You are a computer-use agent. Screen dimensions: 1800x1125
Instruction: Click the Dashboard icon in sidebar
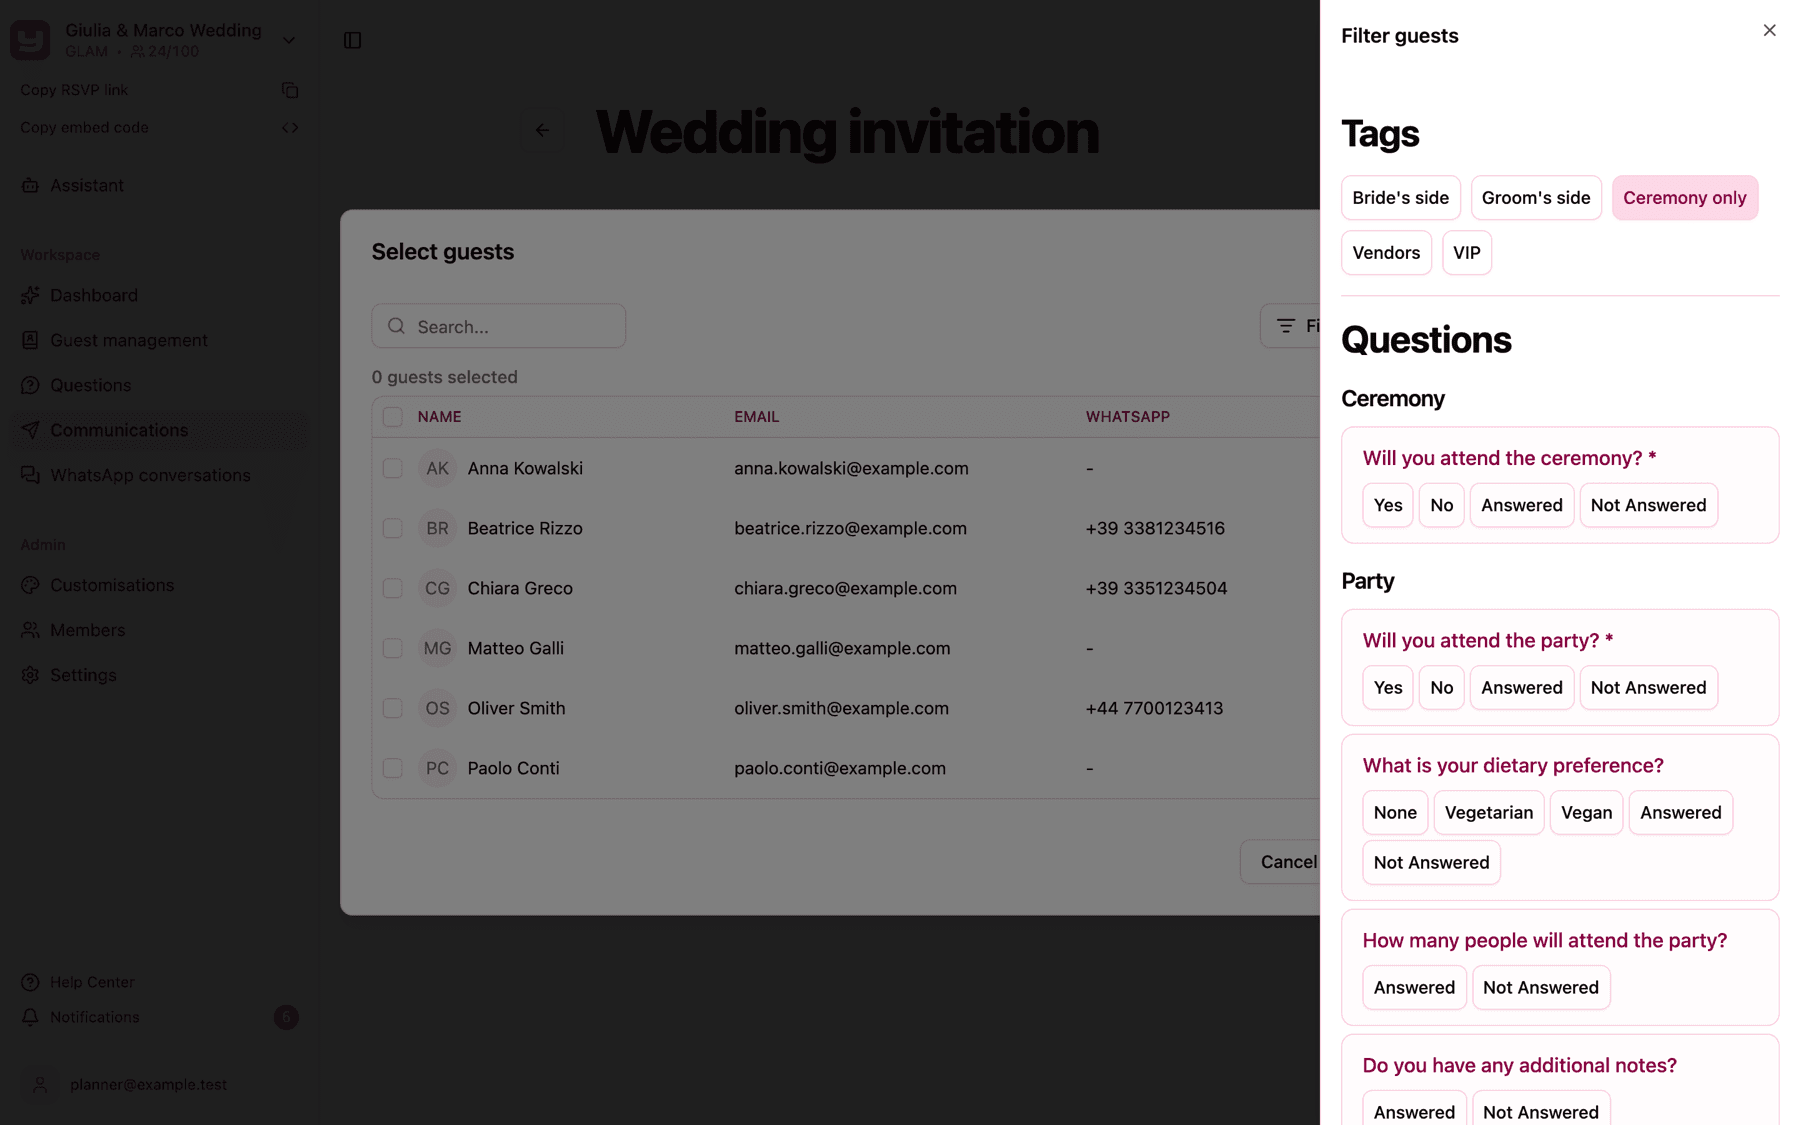[30, 295]
